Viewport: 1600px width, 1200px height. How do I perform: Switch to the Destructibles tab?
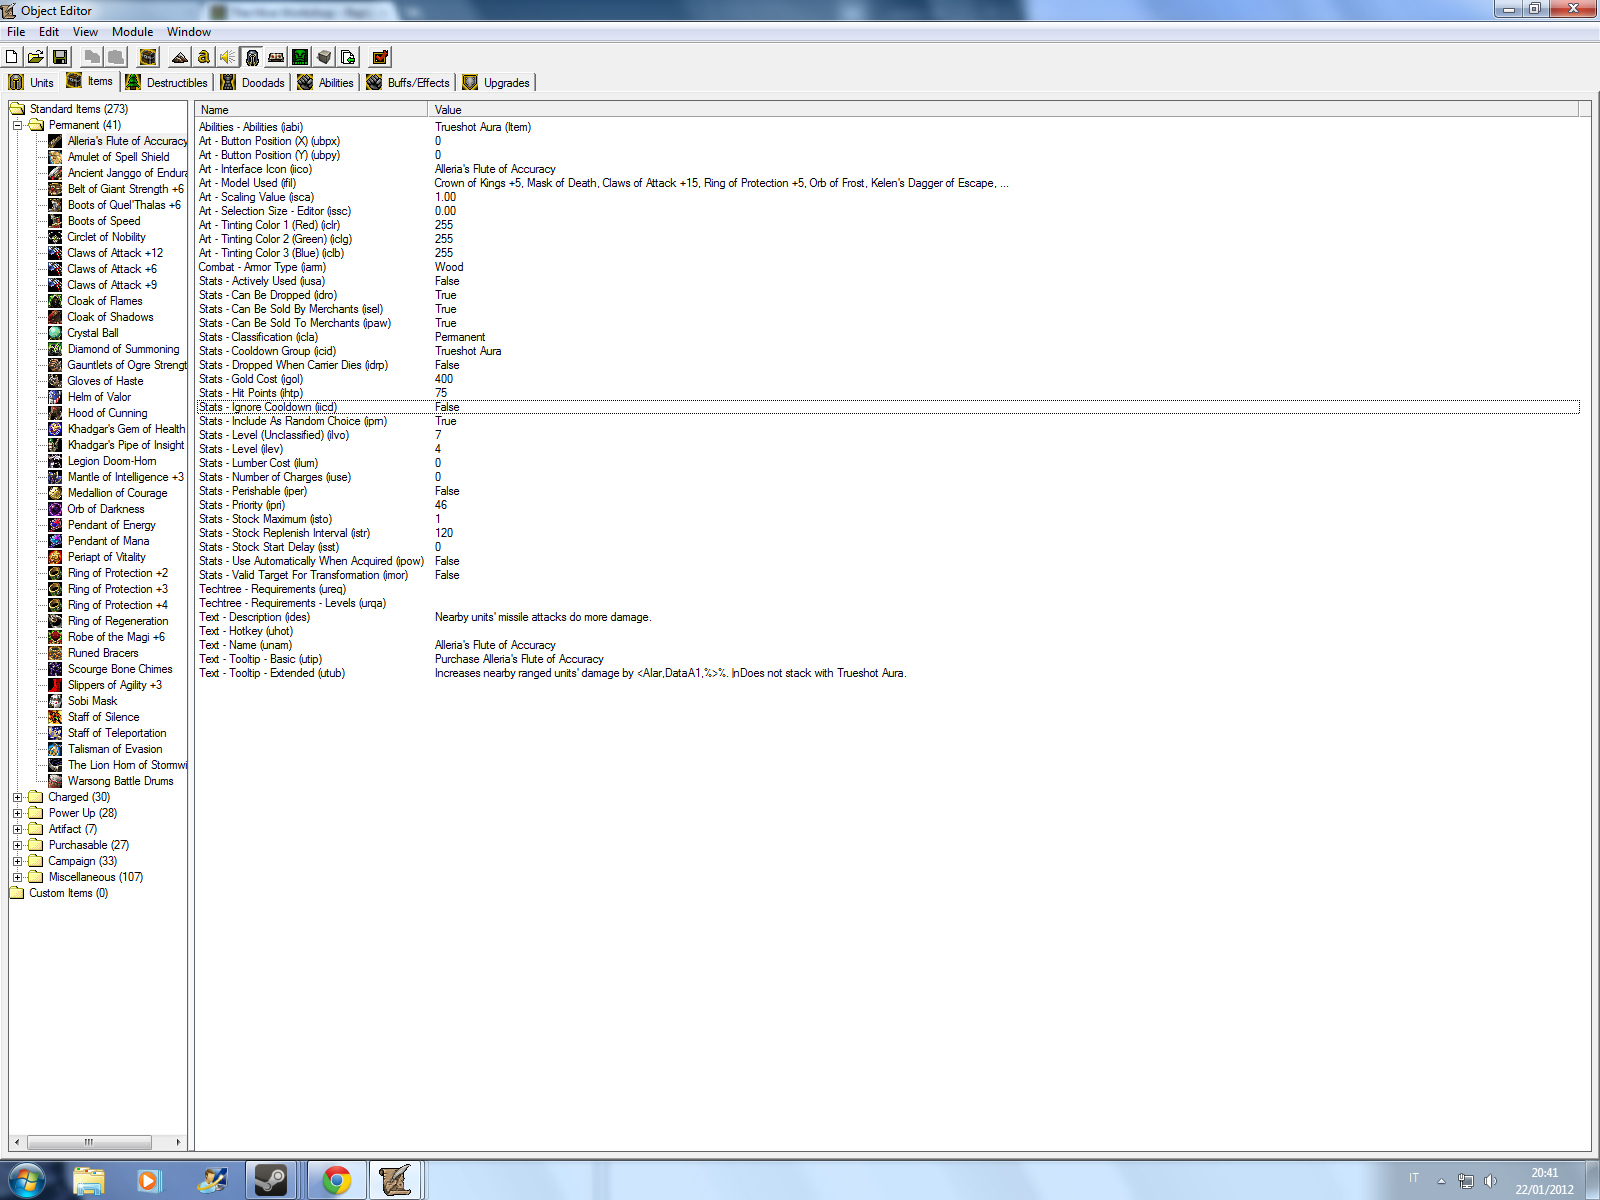coord(167,82)
